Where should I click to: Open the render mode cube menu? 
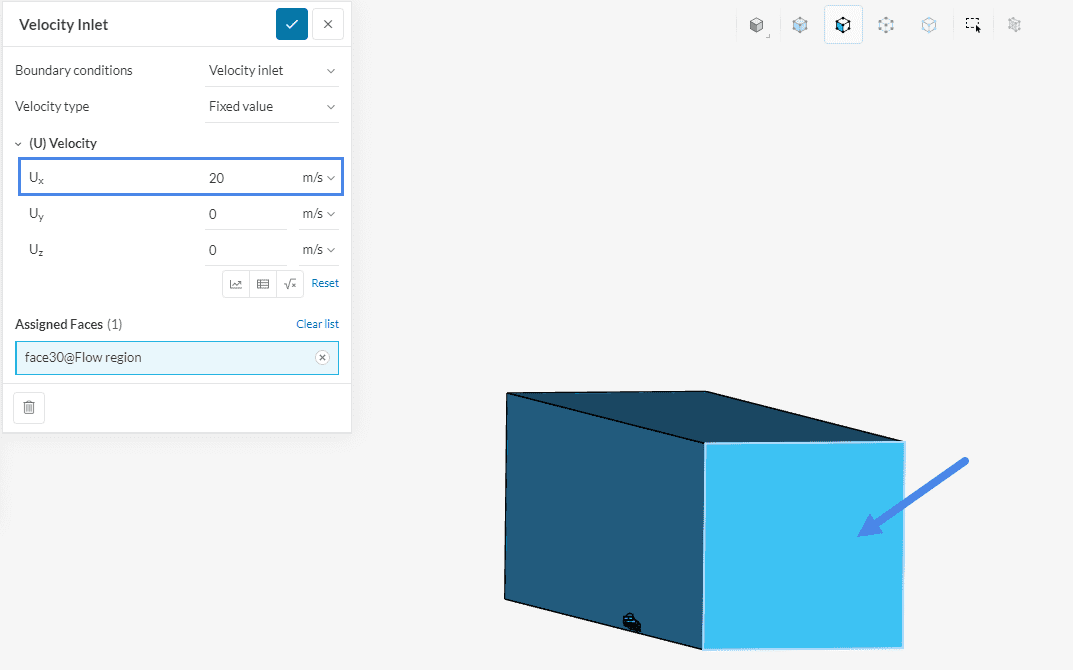pos(757,25)
